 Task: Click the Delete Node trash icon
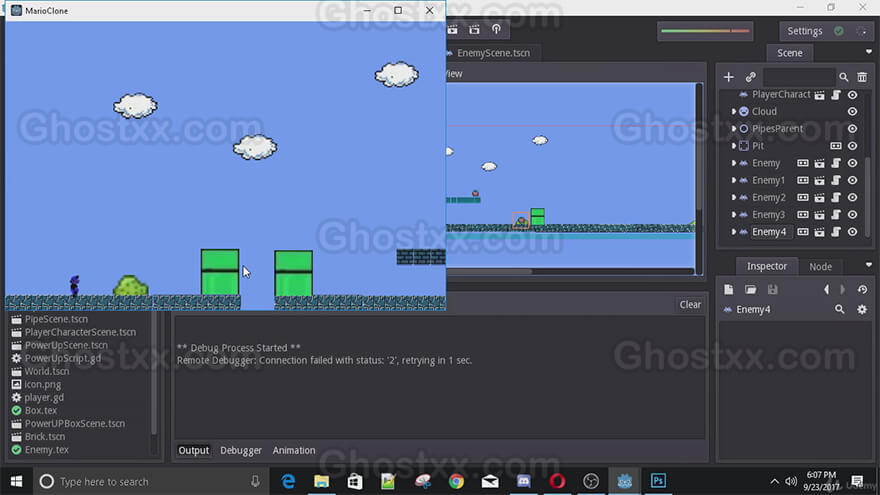862,77
